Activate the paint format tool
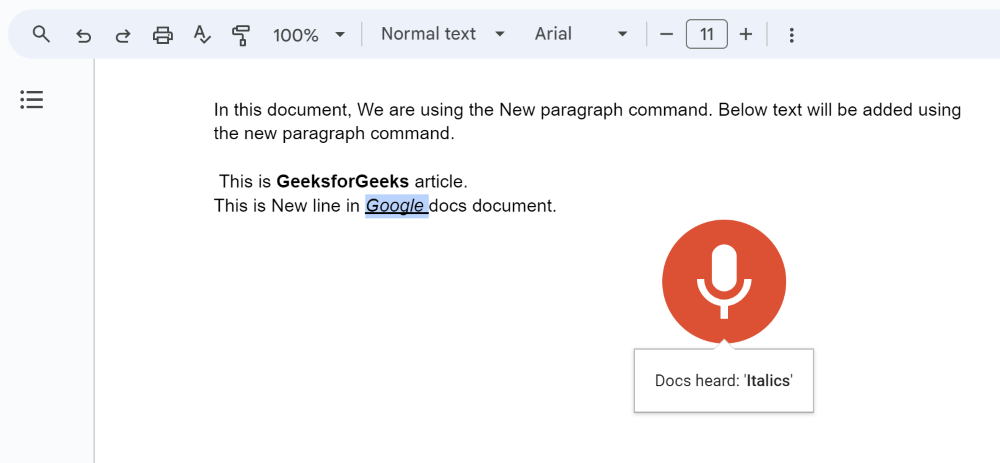The width and height of the screenshot is (1000, 463). pyautogui.click(x=241, y=35)
